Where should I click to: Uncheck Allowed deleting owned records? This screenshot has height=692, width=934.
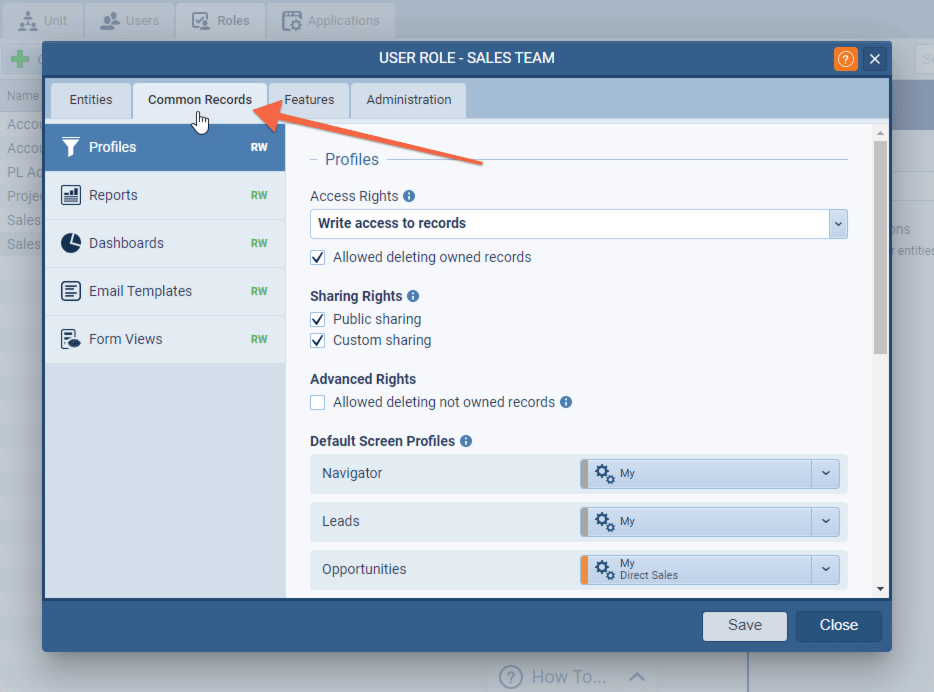pyautogui.click(x=318, y=257)
